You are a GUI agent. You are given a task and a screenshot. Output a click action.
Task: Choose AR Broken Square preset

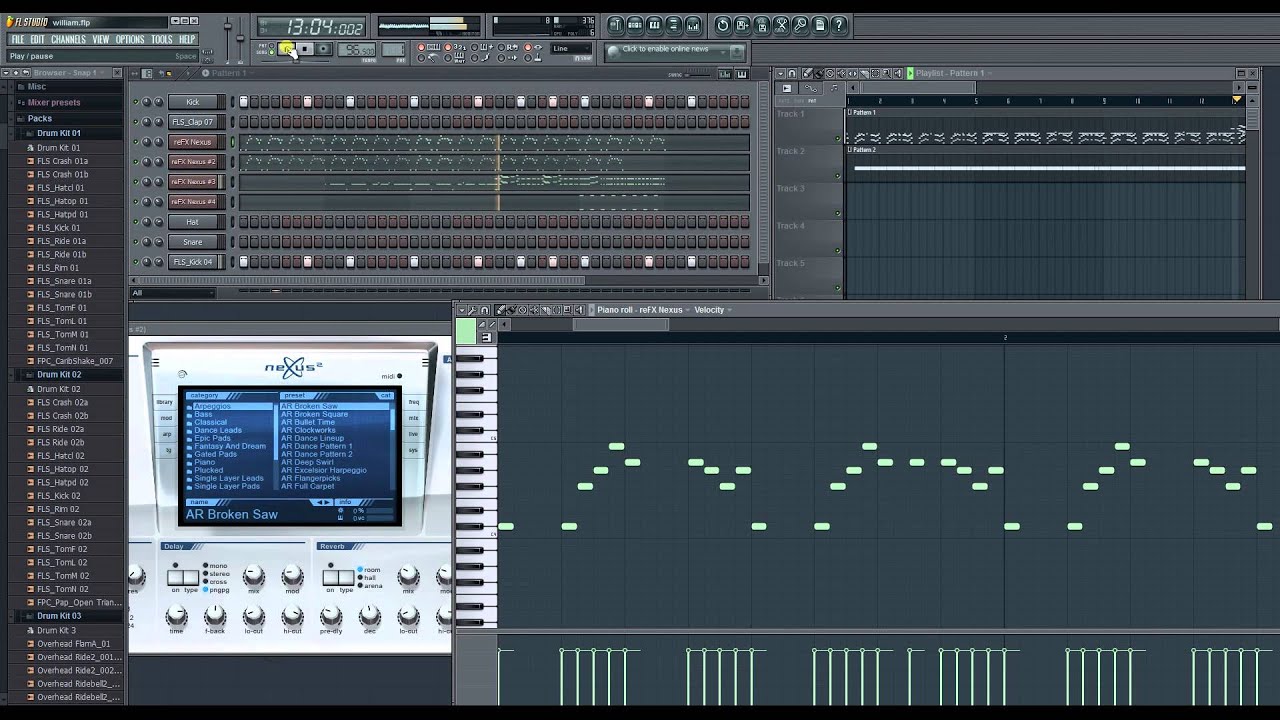click(x=314, y=414)
